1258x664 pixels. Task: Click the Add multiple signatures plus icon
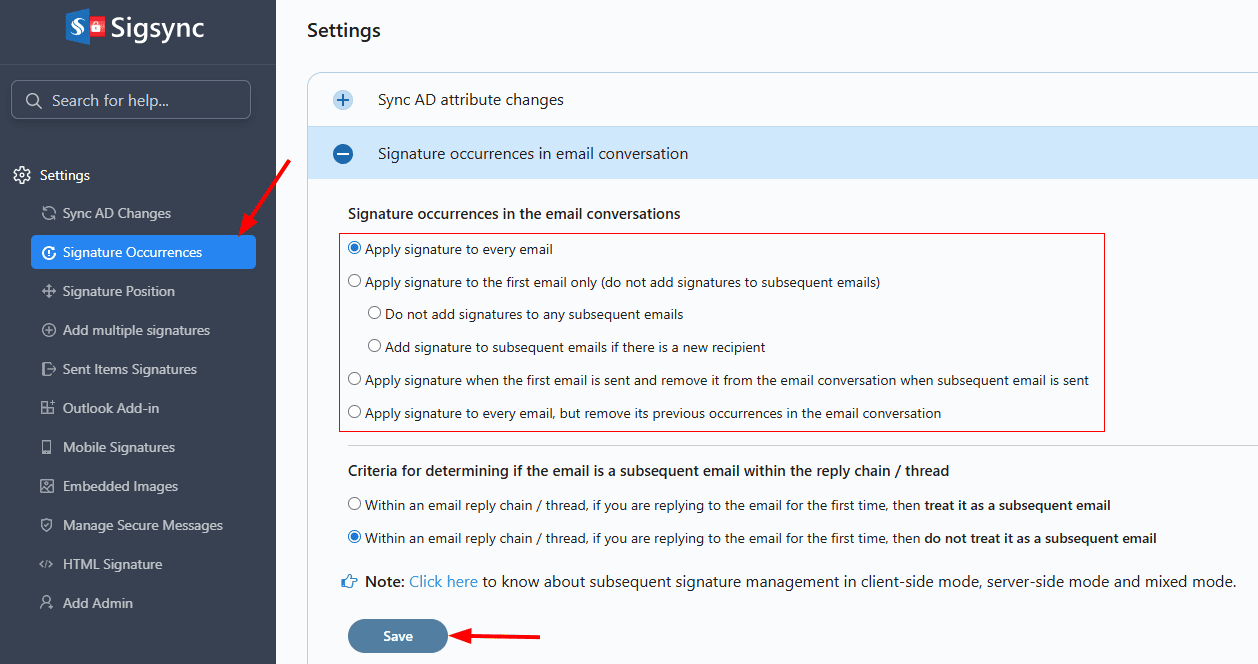pyautogui.click(x=48, y=331)
